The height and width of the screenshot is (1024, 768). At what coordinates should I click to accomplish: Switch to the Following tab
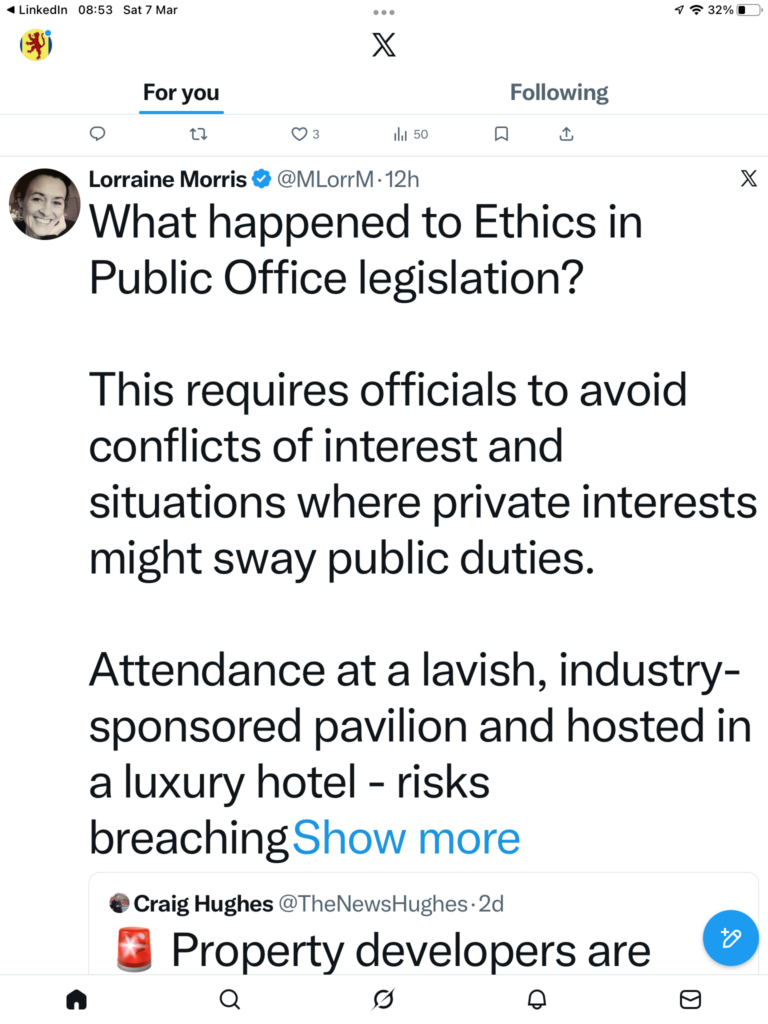coord(558,93)
